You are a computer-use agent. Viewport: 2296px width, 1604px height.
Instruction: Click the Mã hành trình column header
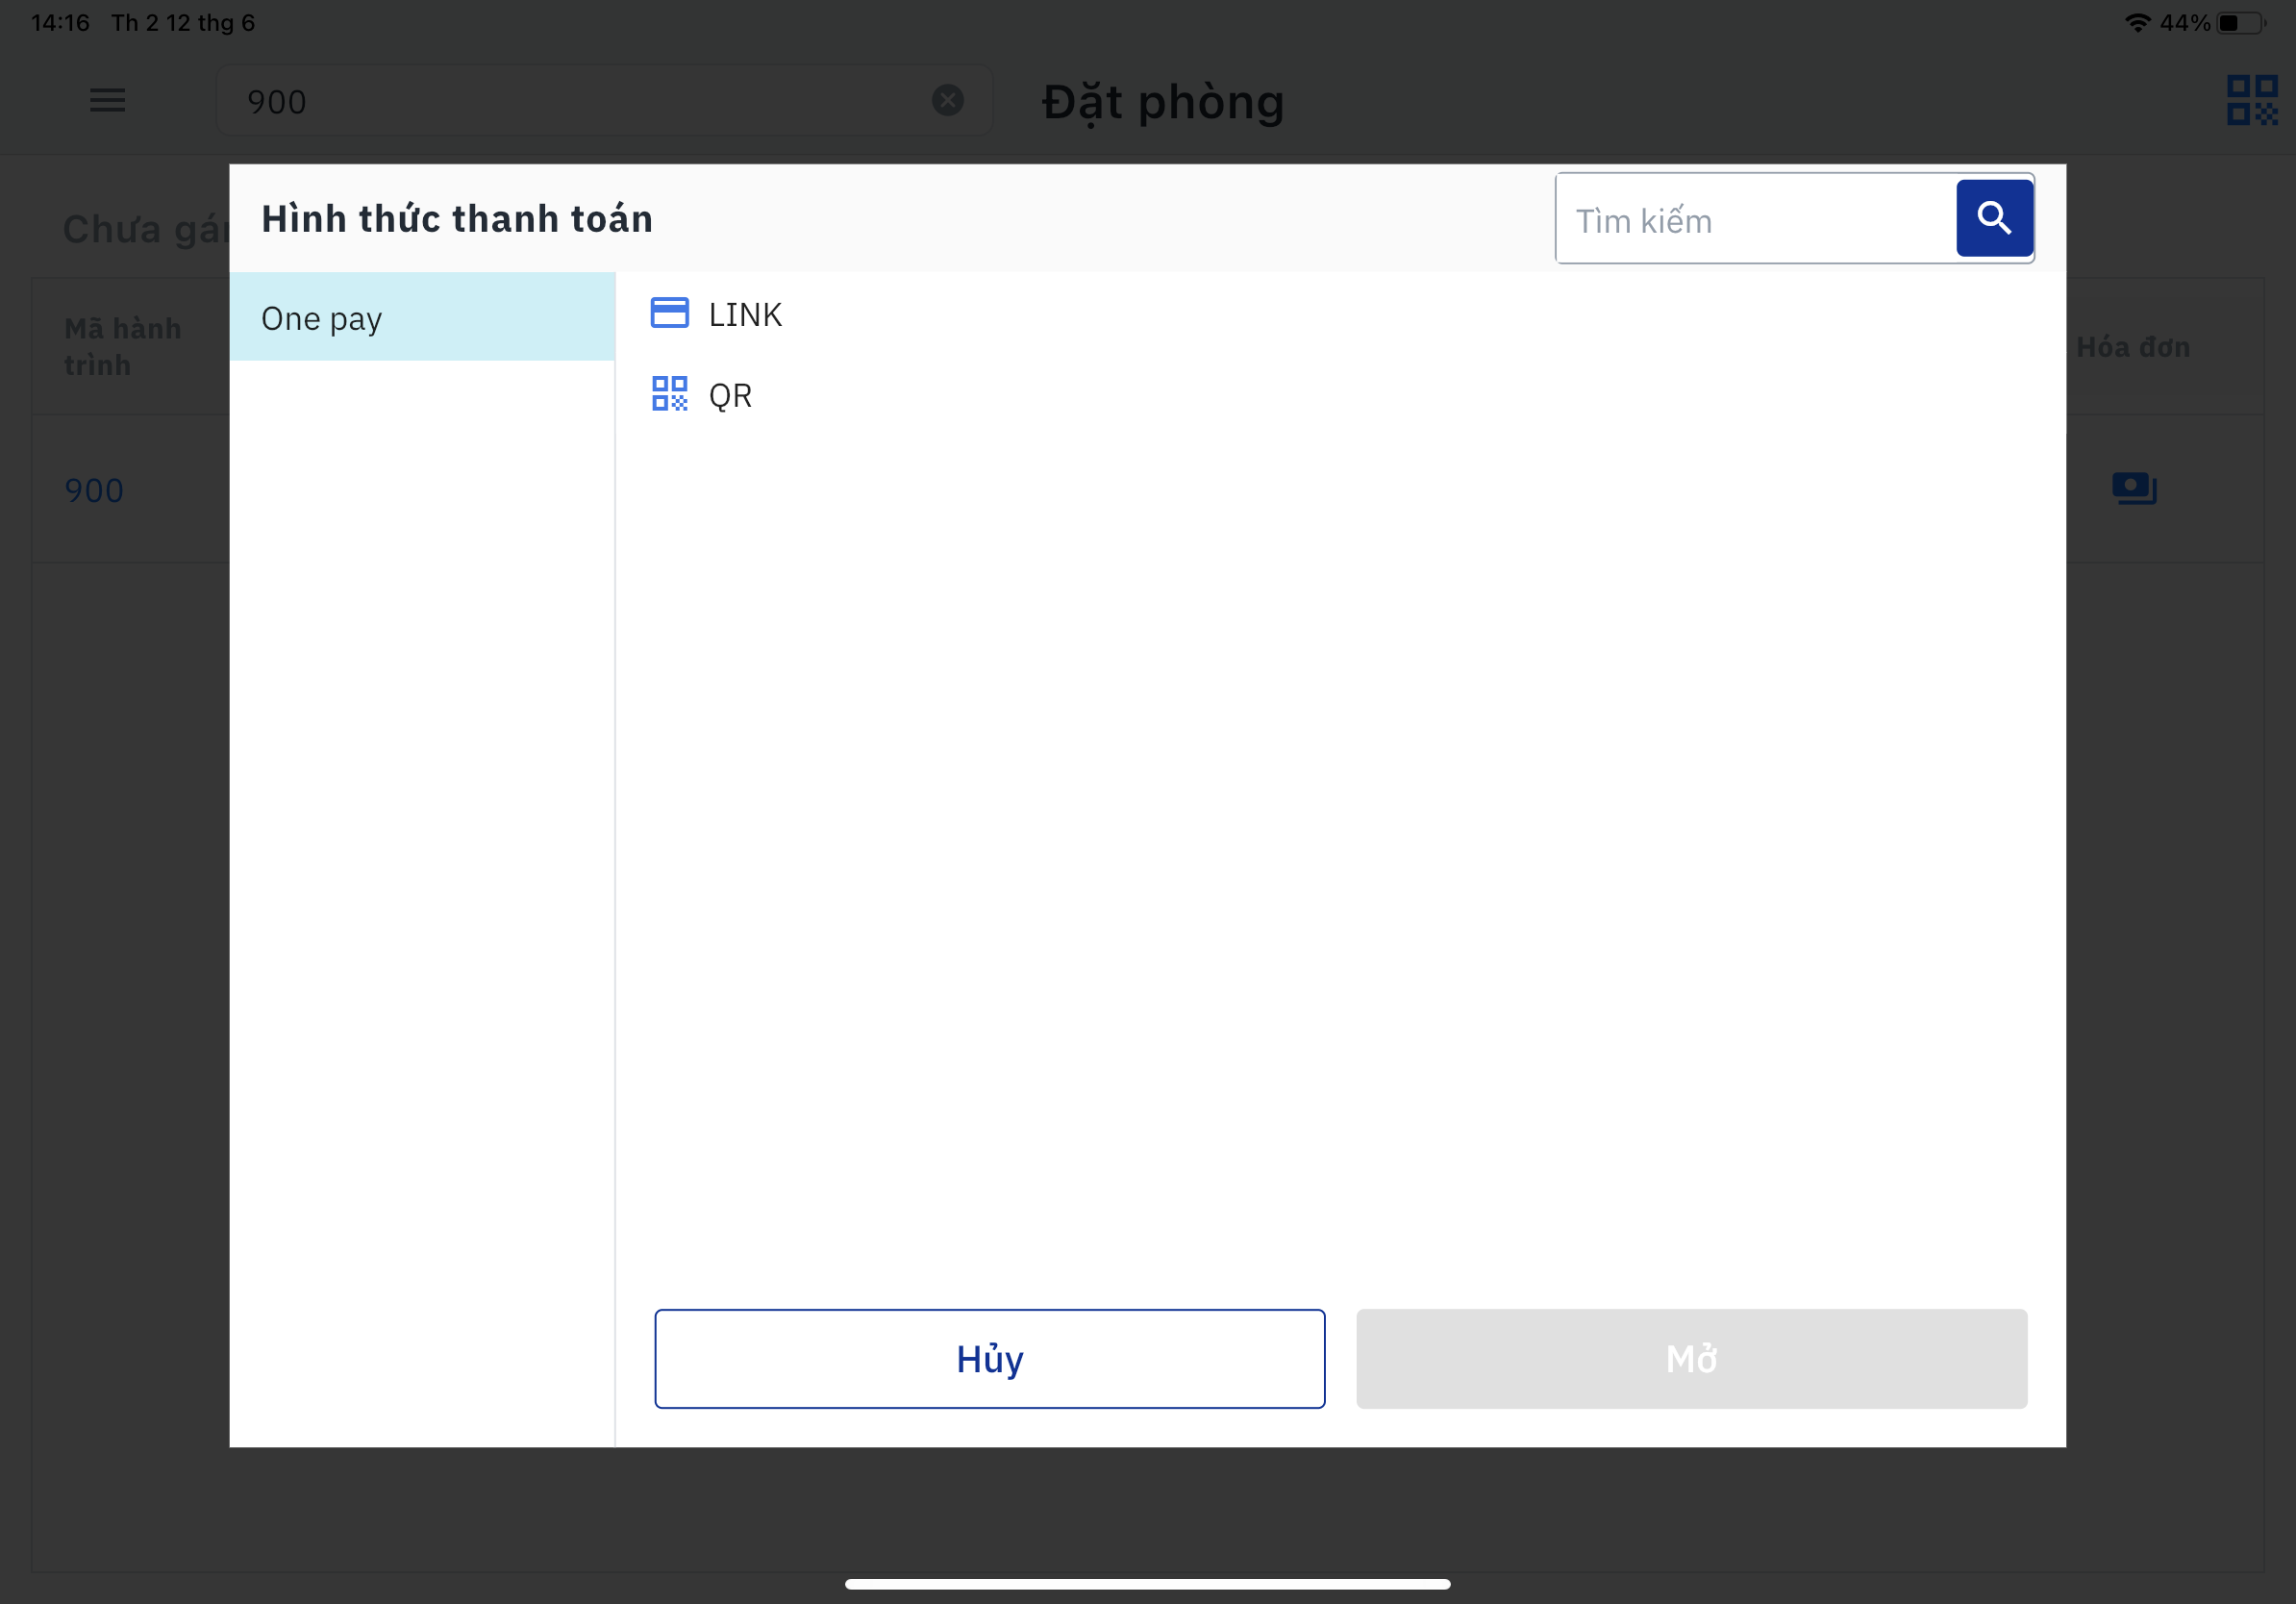(122, 346)
